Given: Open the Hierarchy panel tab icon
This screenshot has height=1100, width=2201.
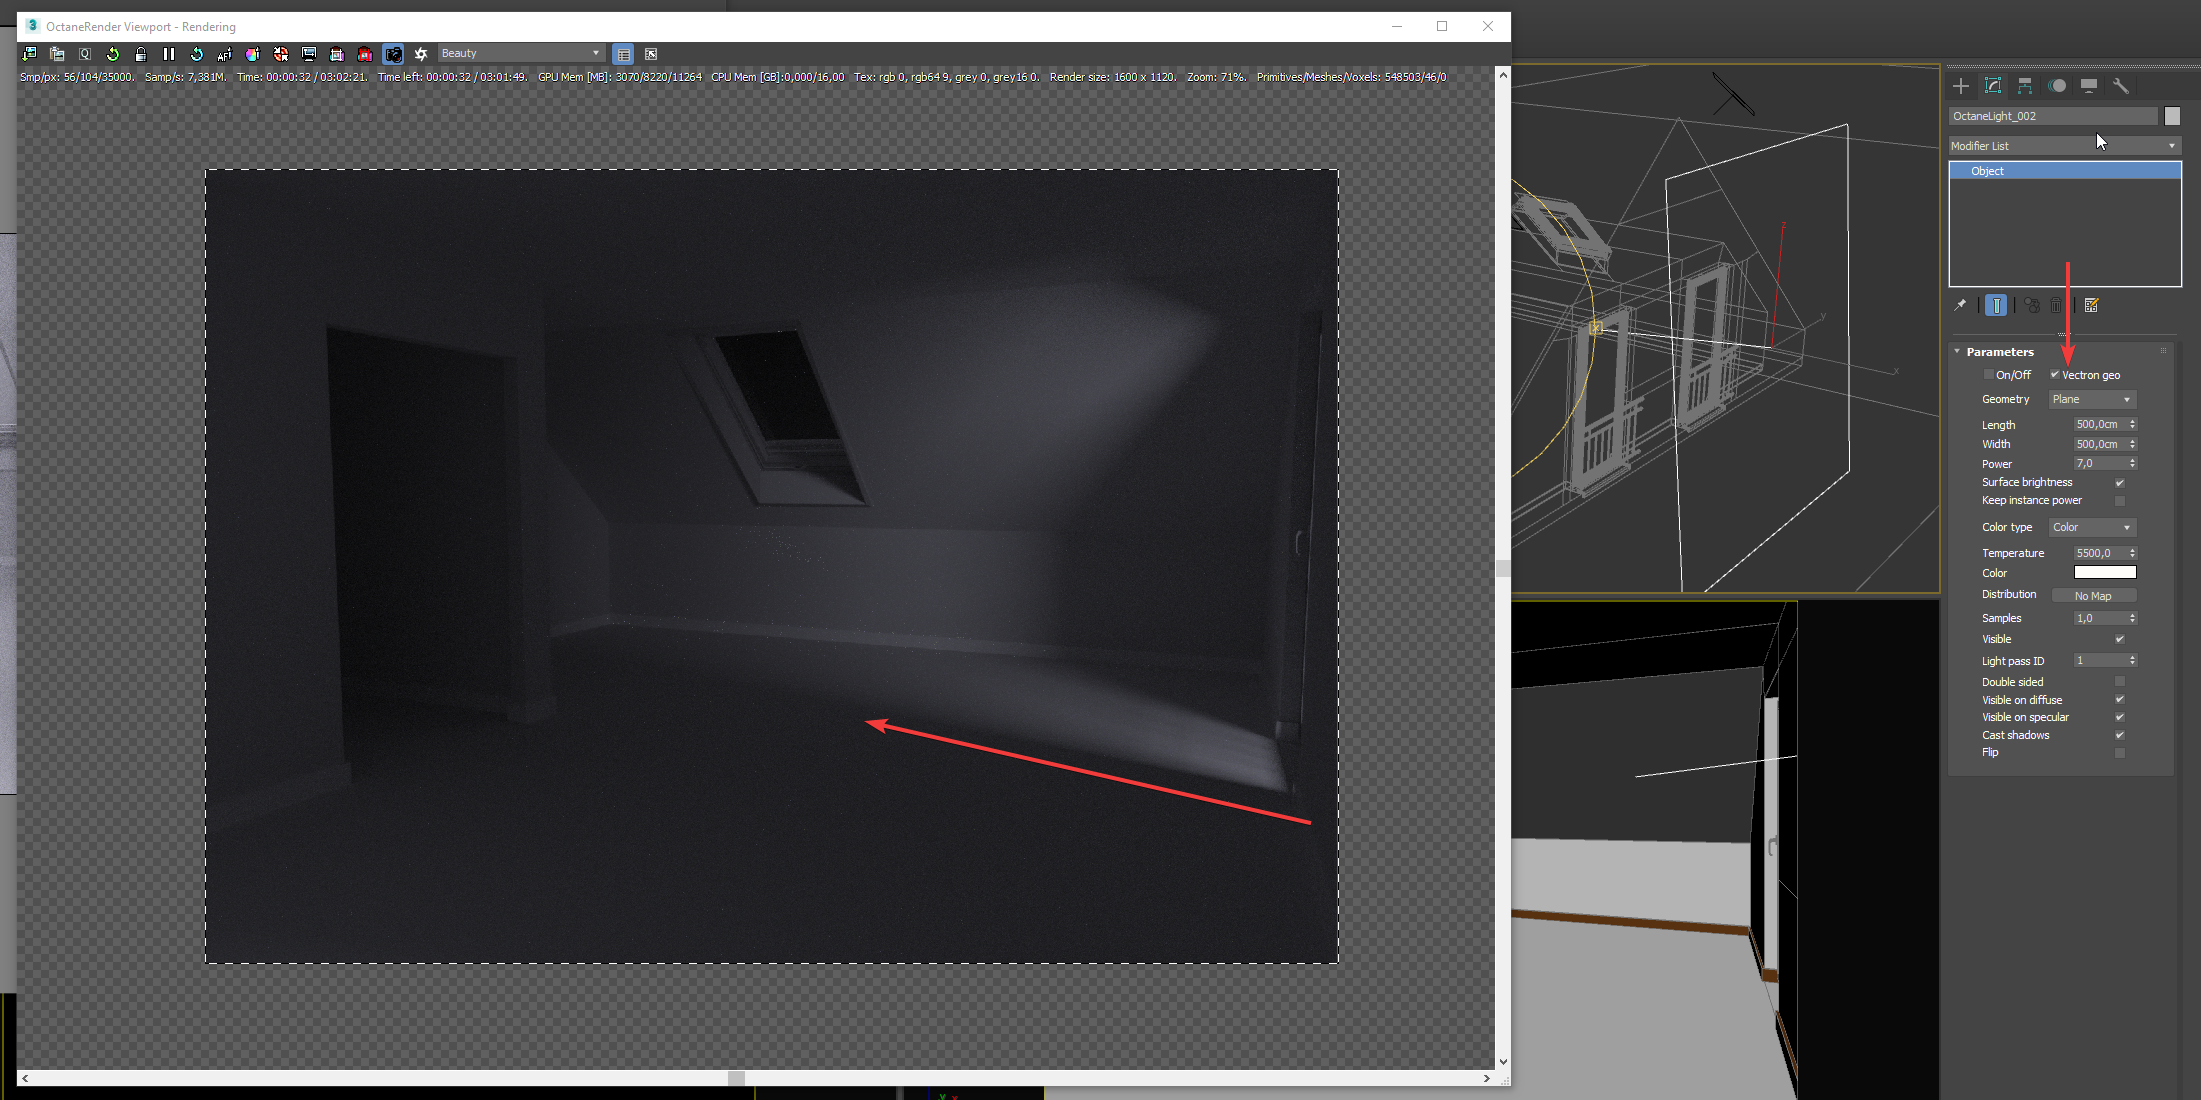Looking at the screenshot, I should pos(2025,86).
